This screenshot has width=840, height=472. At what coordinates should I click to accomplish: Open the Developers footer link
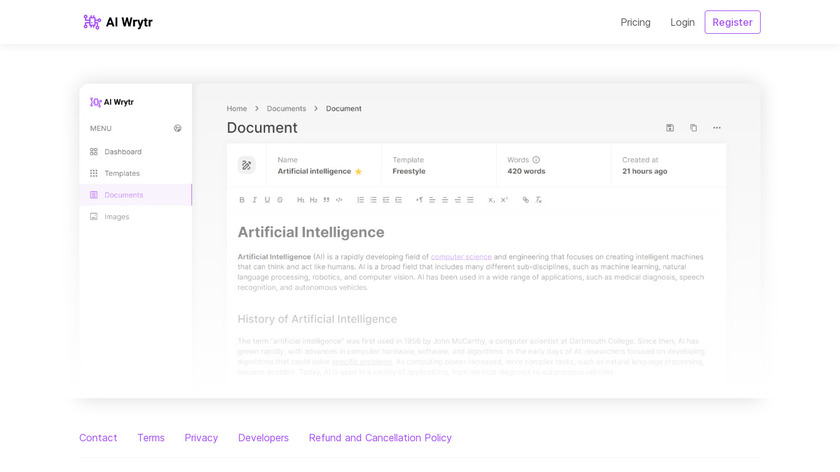[263, 438]
